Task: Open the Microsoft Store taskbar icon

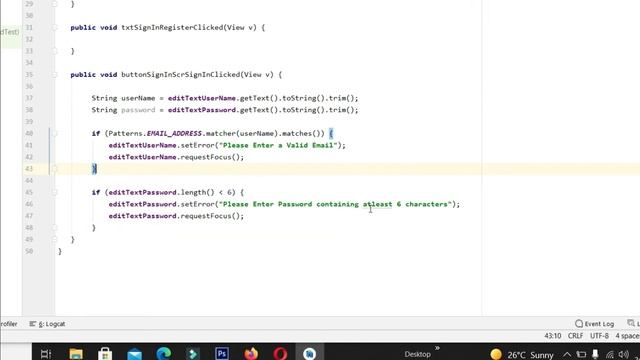Action: click(105, 353)
